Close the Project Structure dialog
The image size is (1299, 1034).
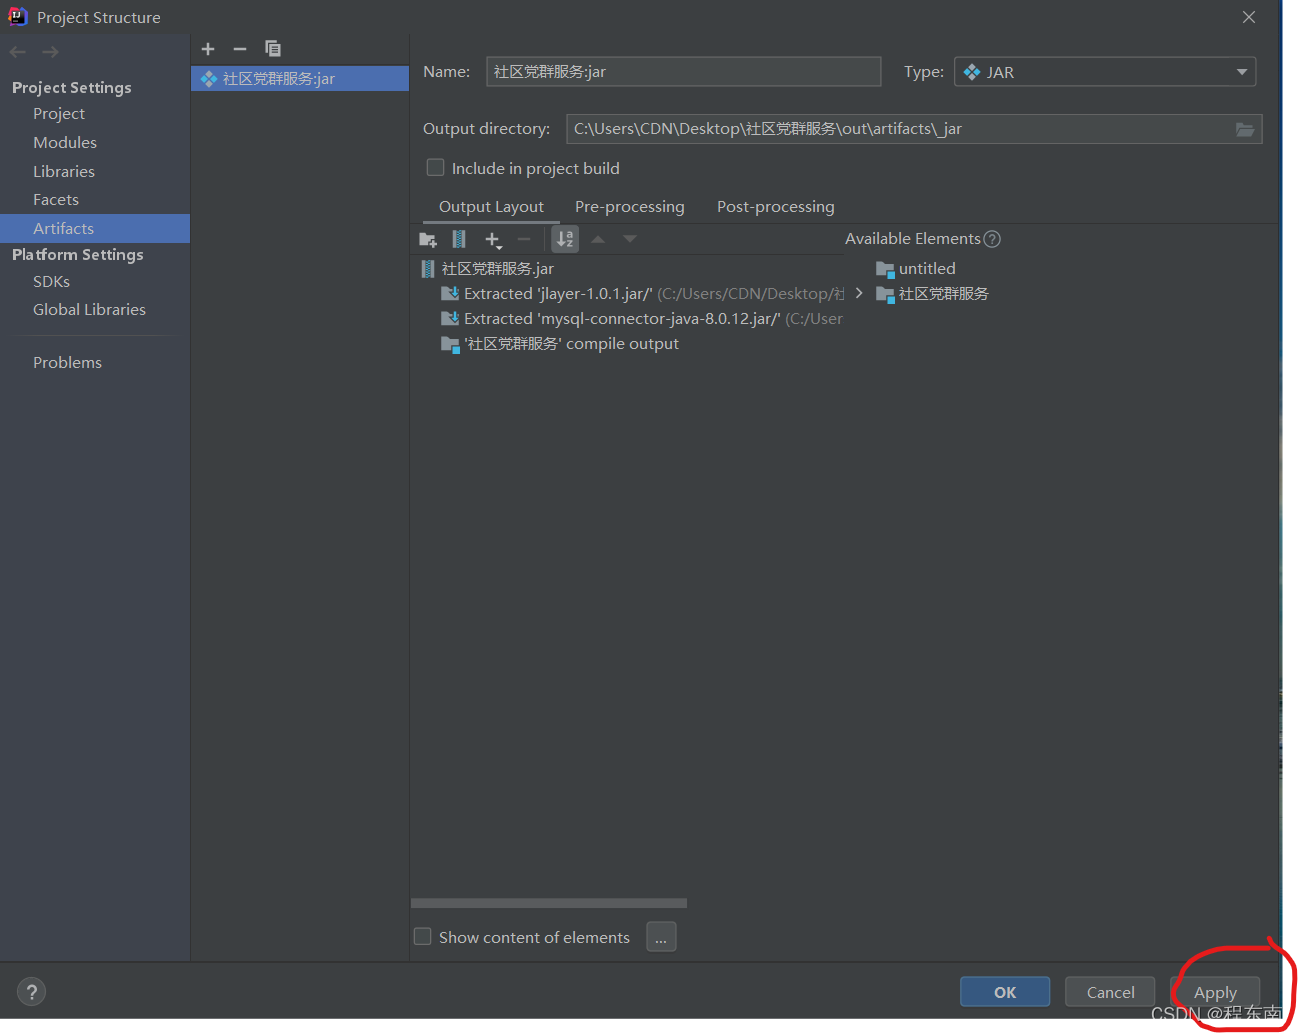[x=1249, y=17]
